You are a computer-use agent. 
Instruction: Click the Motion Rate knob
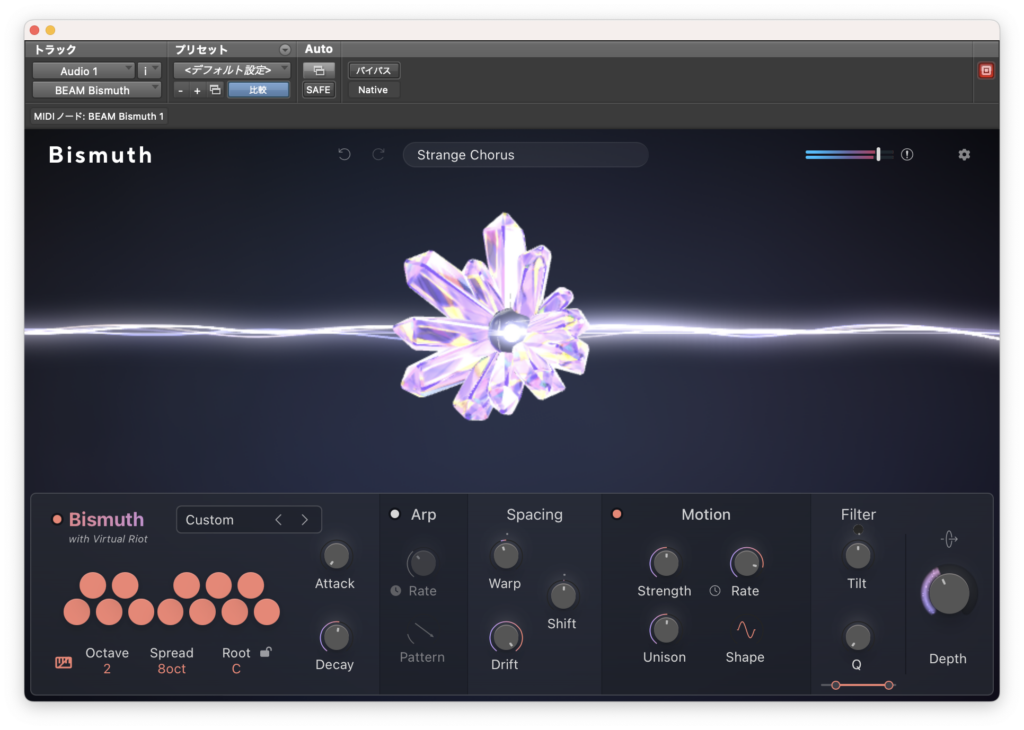pos(746,563)
